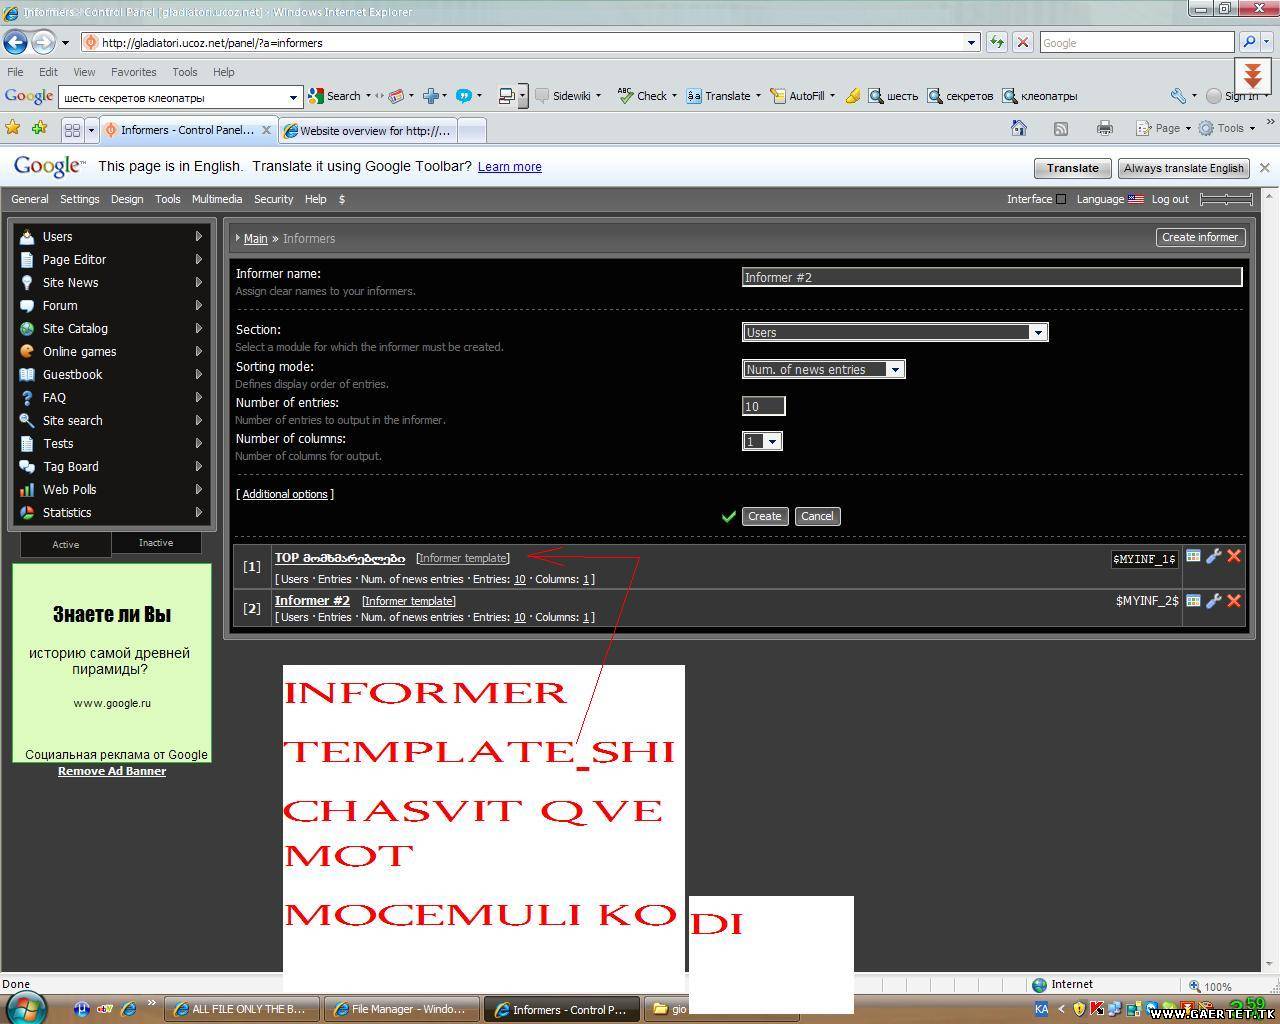Viewport: 1280px width, 1024px height.
Task: Expand the Additional options section
Action: point(285,494)
